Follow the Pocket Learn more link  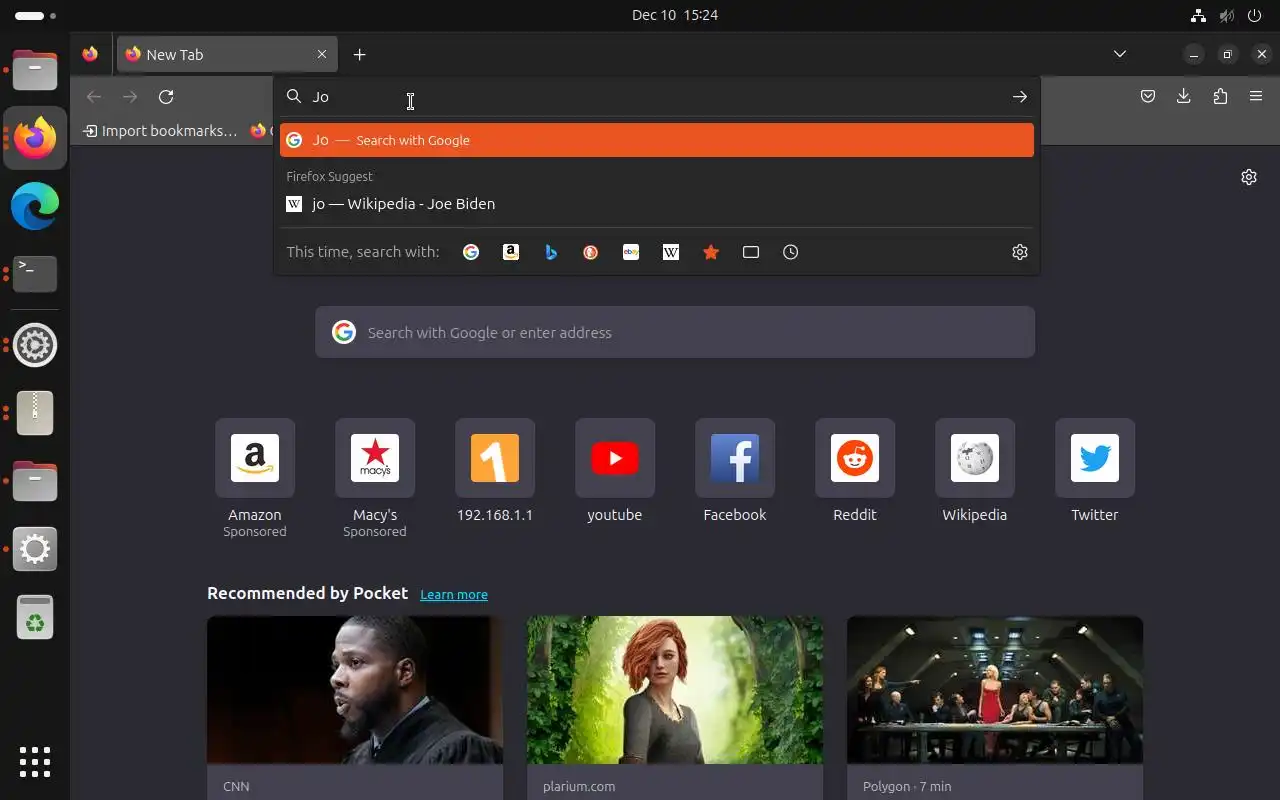click(454, 595)
